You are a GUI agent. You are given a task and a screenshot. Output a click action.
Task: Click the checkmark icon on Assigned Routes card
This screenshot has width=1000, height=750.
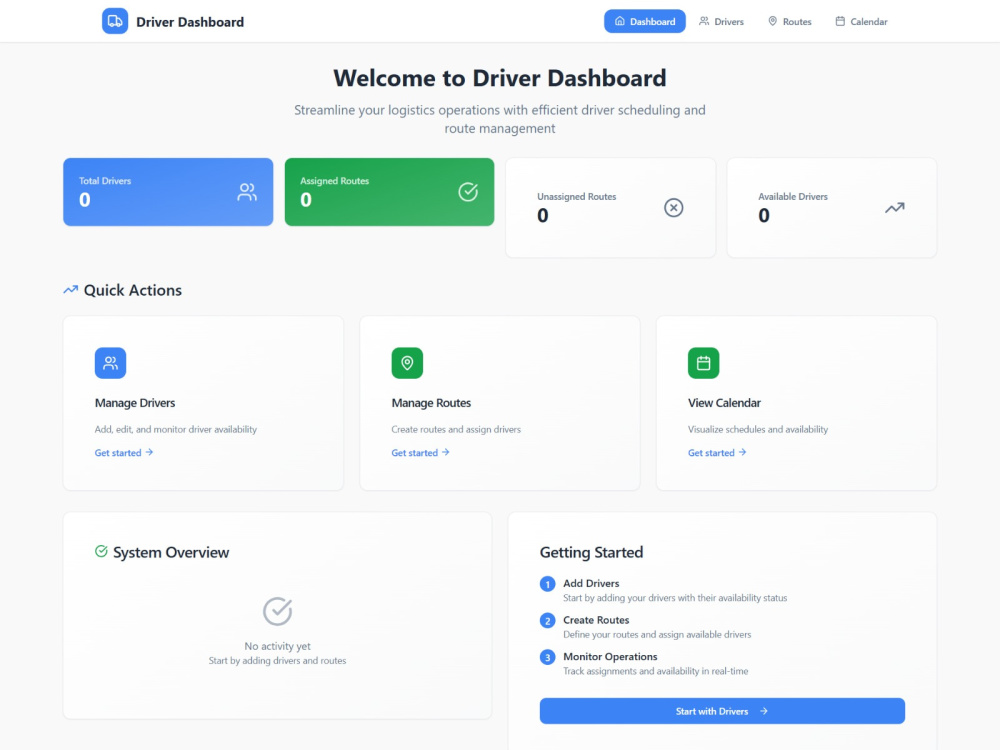pos(468,192)
